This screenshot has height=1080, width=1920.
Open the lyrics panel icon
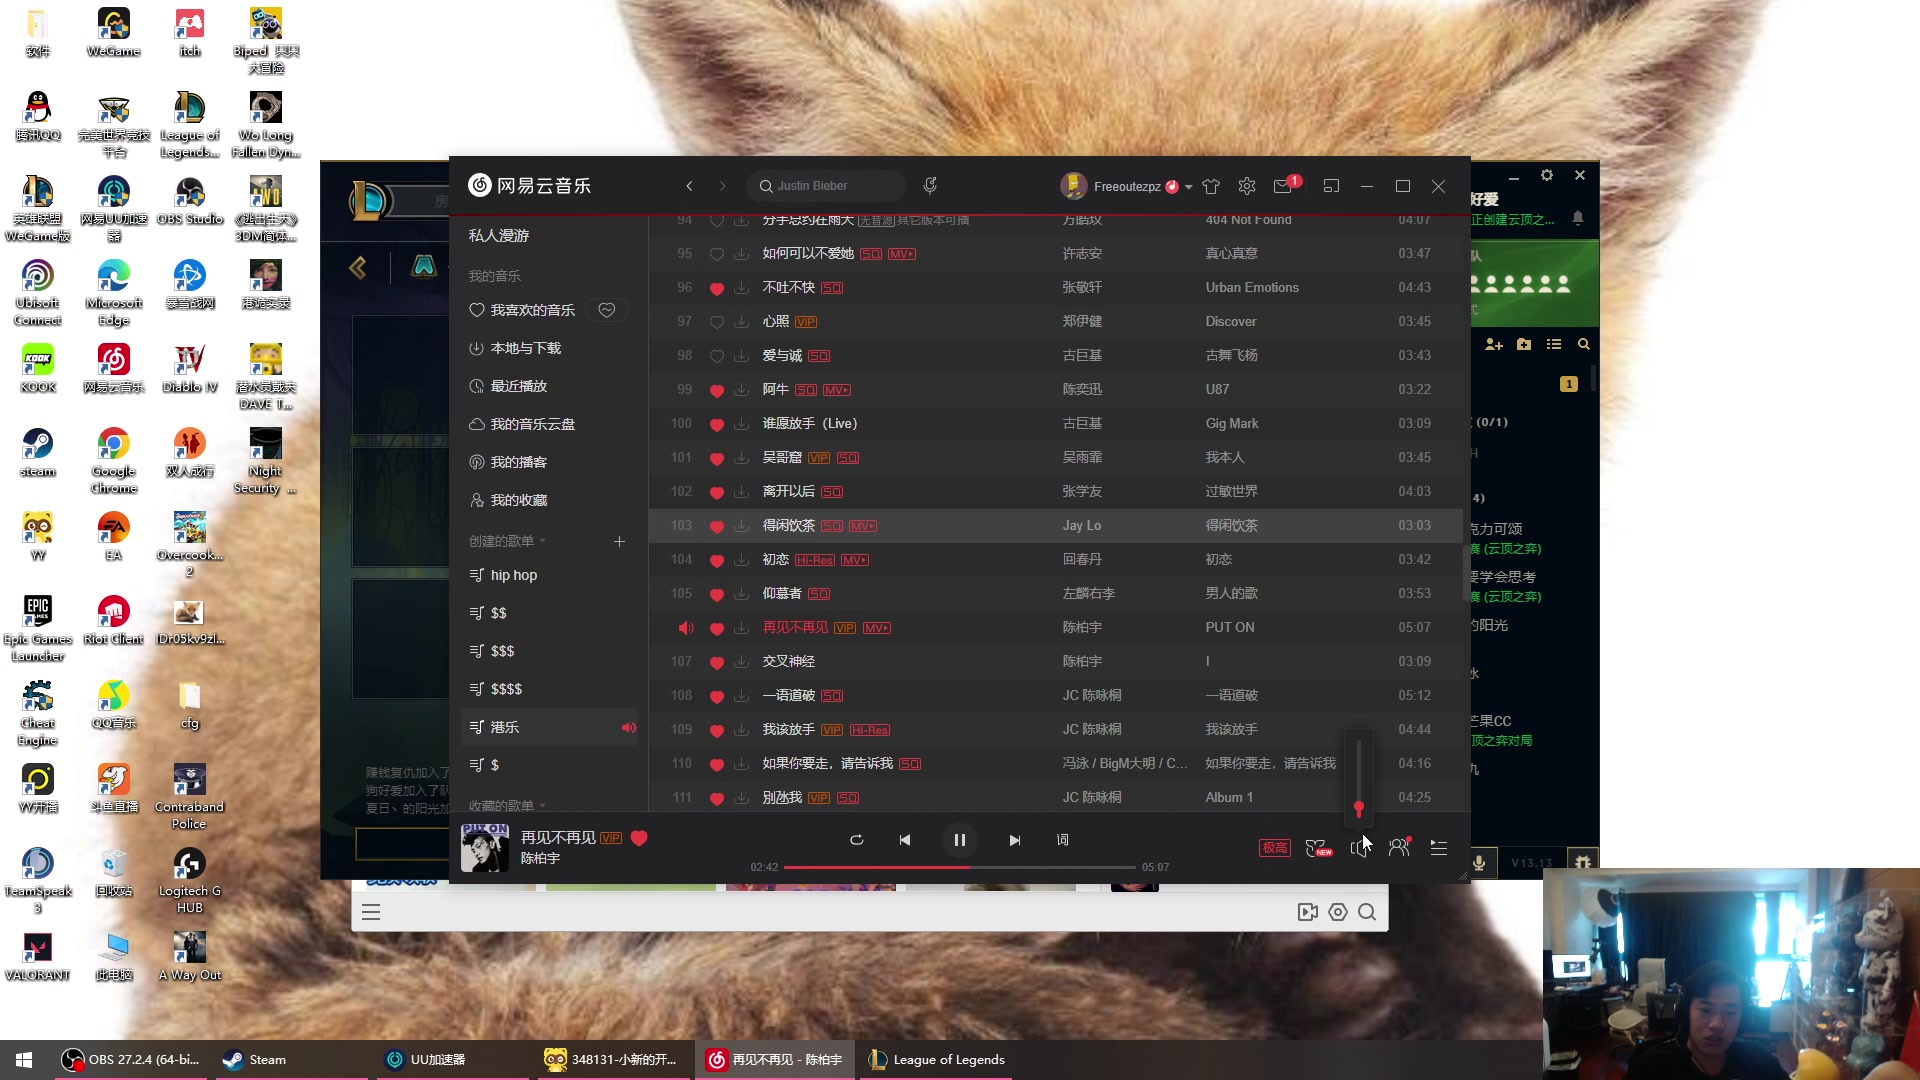[1062, 840]
